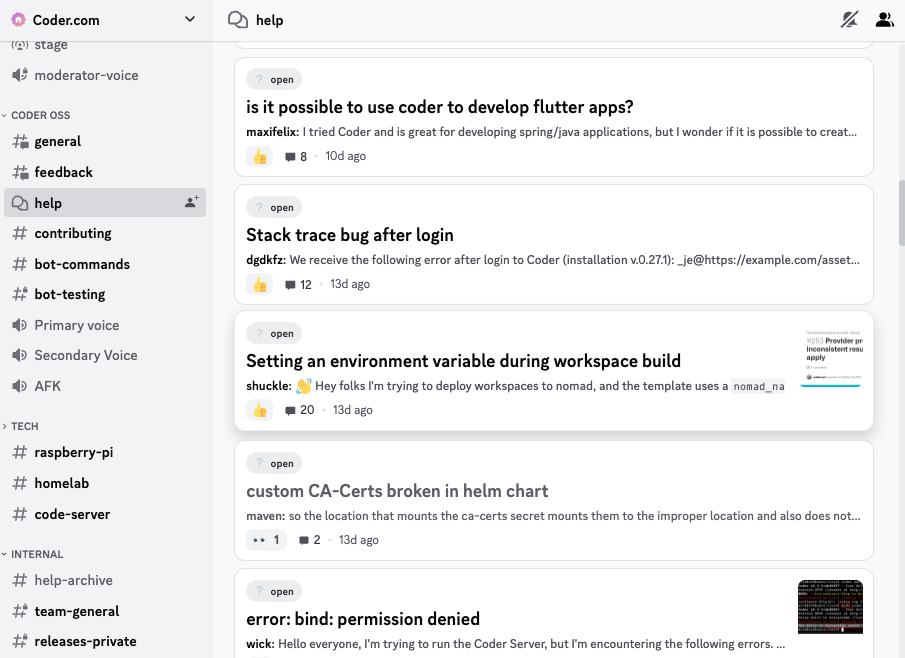Collapse the CODER OSS category
The height and width of the screenshot is (658, 905).
(x=40, y=115)
